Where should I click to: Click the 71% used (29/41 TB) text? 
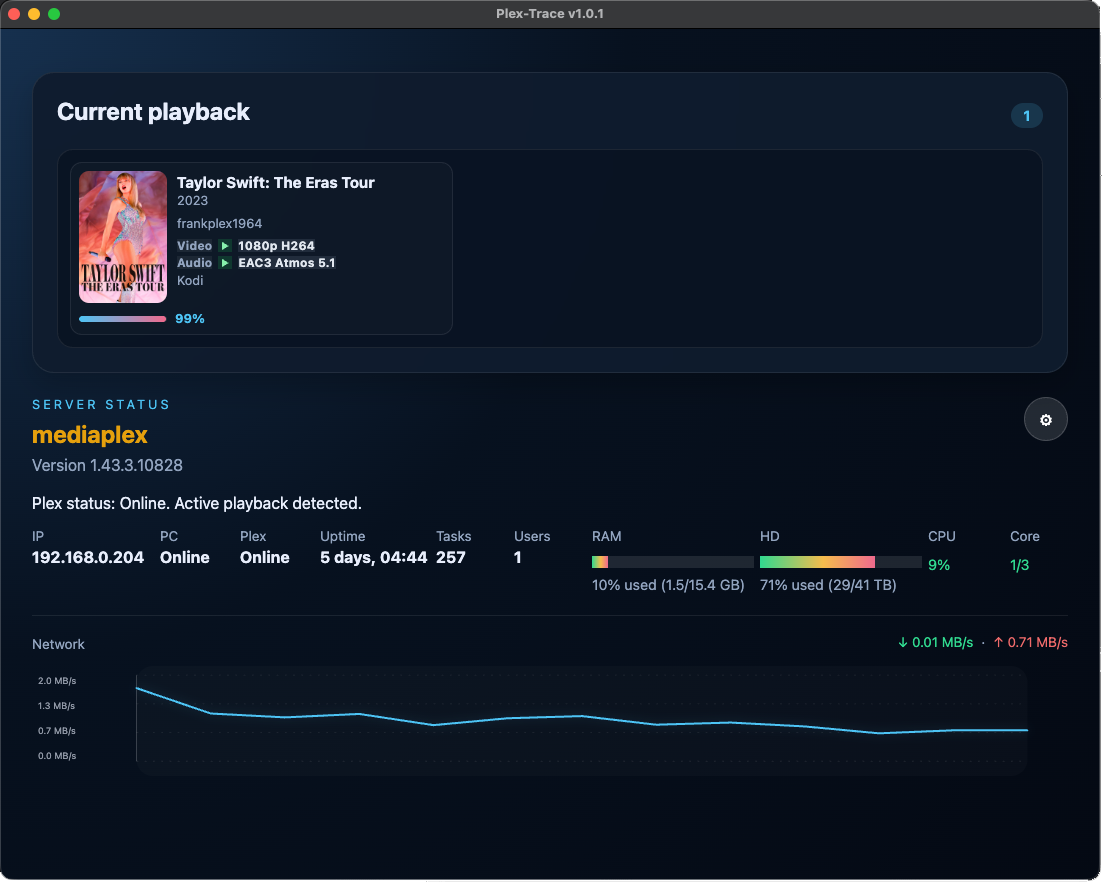tap(828, 585)
